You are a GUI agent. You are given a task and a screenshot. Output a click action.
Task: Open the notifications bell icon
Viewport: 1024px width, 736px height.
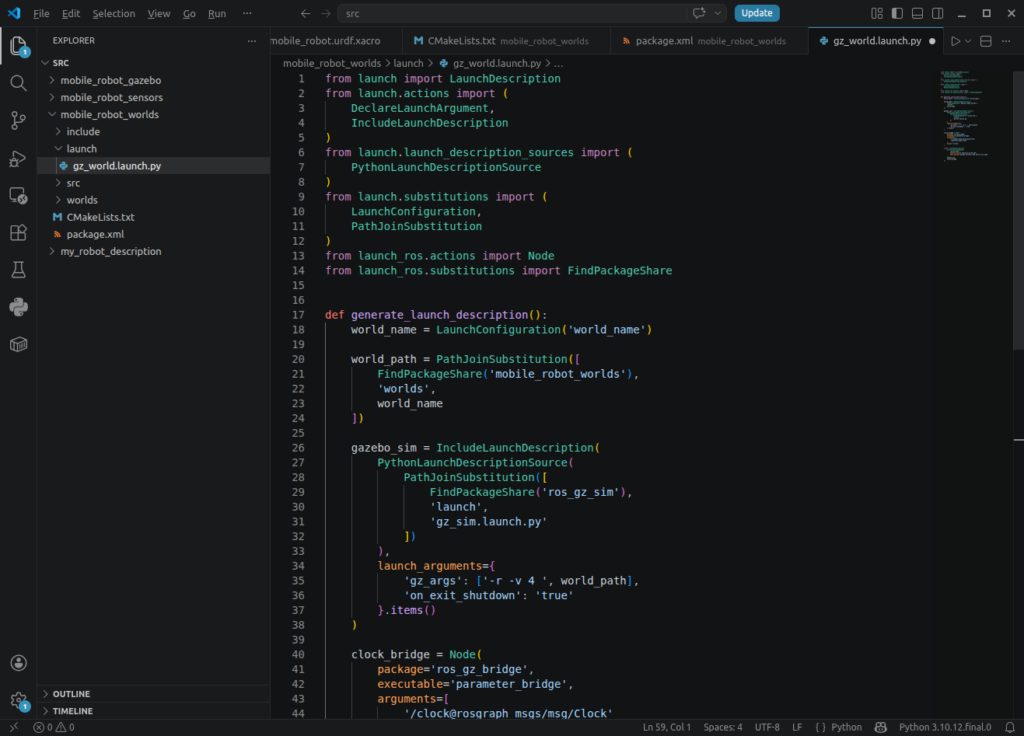[x=1010, y=727]
